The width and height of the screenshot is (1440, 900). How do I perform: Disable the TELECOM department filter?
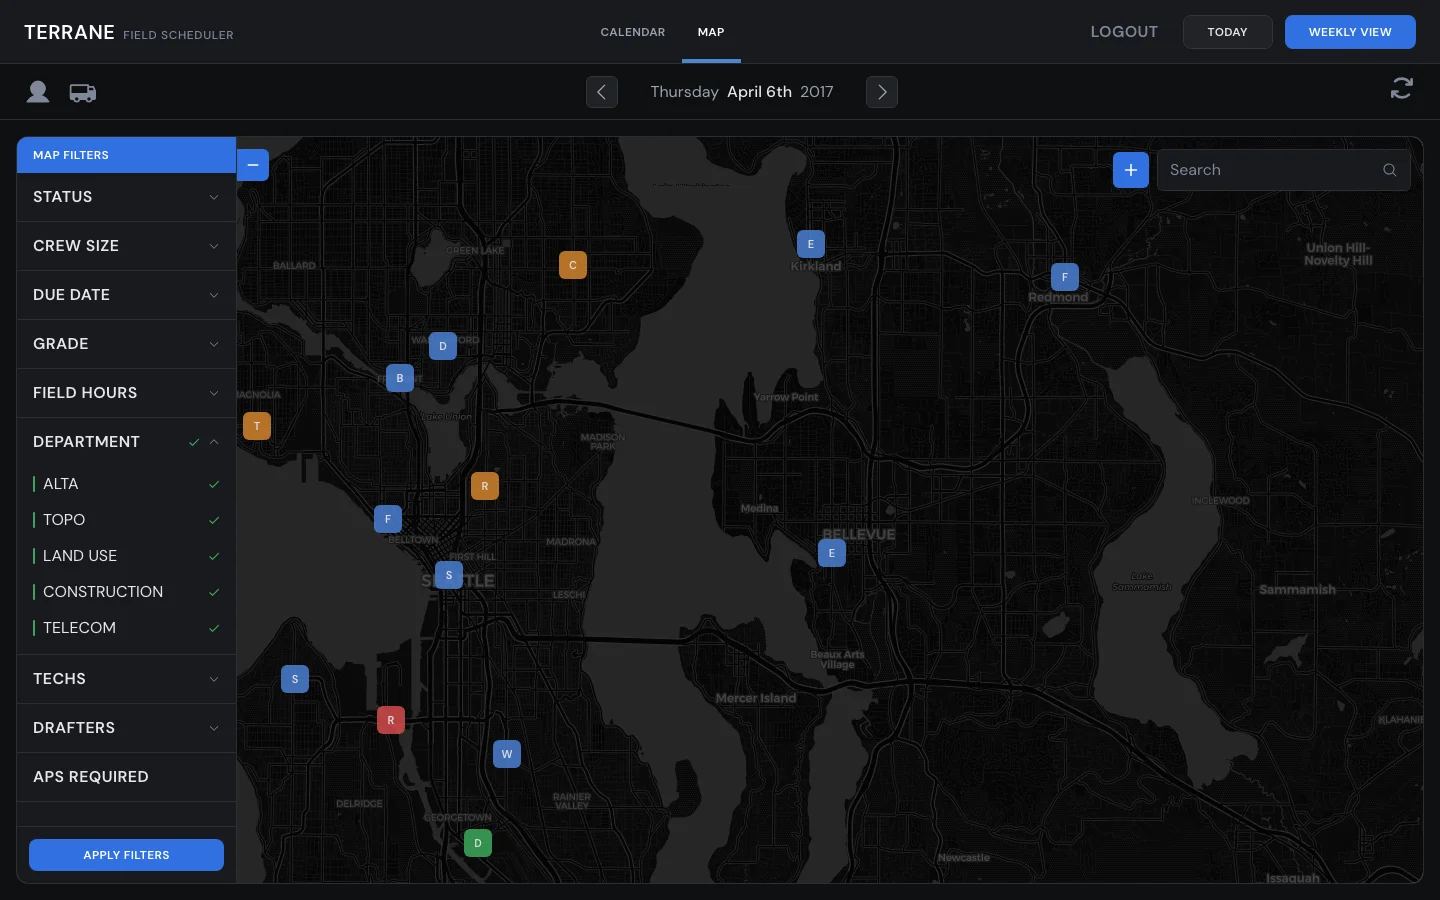click(214, 628)
